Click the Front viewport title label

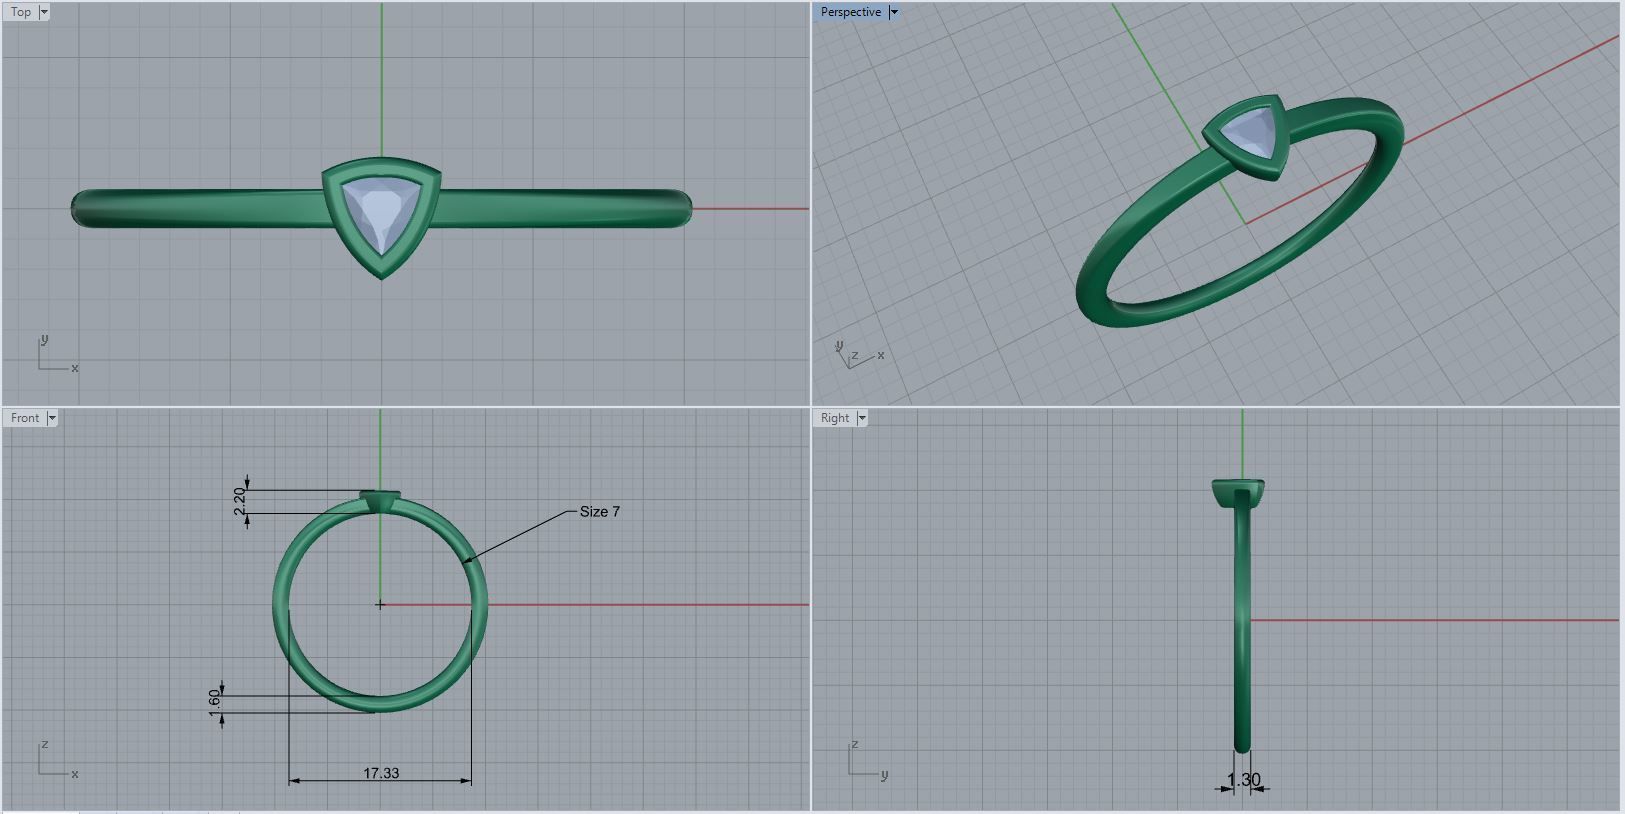pyautogui.click(x=25, y=418)
